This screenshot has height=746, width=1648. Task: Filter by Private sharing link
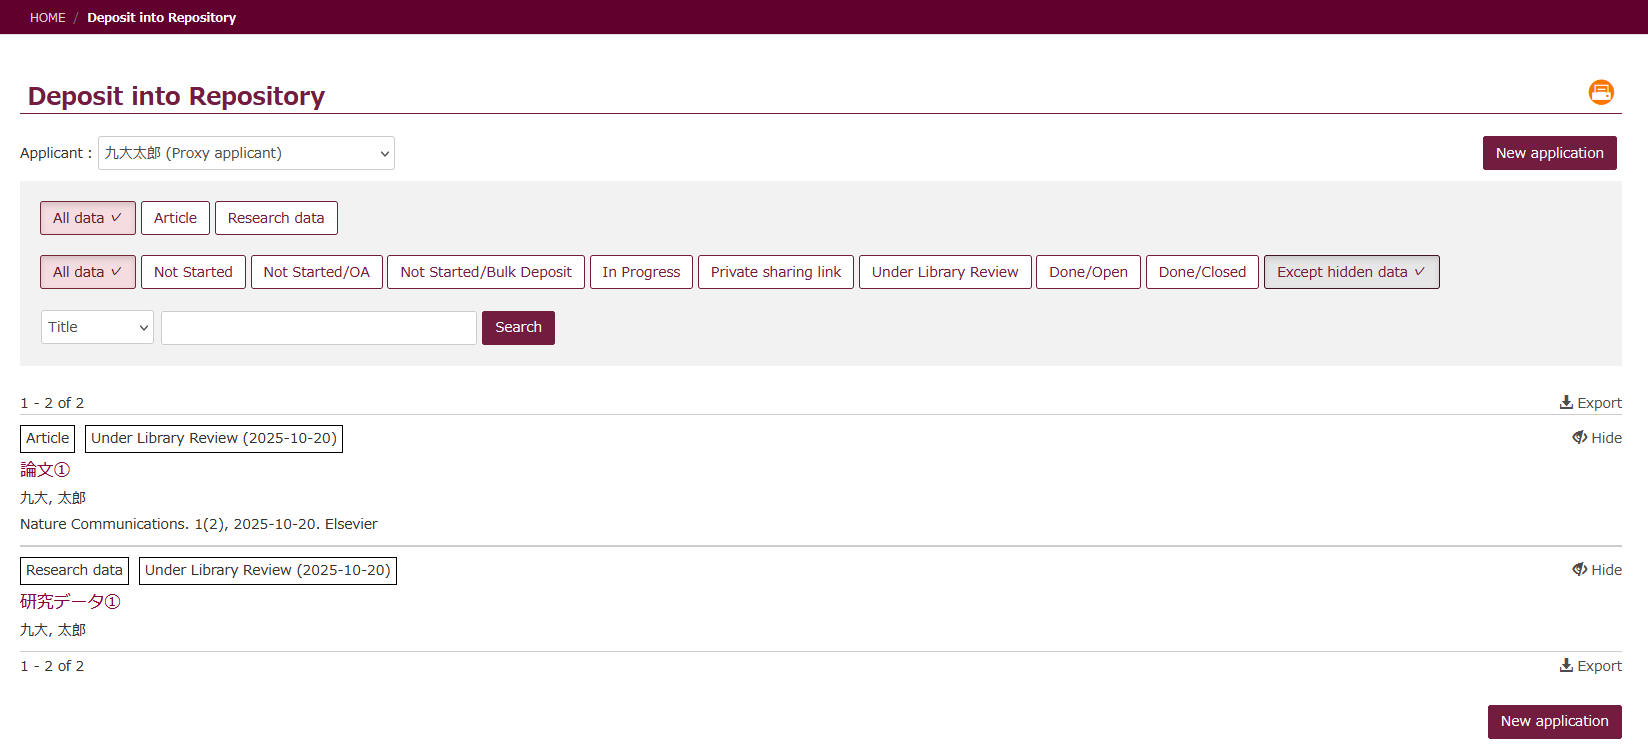click(775, 272)
